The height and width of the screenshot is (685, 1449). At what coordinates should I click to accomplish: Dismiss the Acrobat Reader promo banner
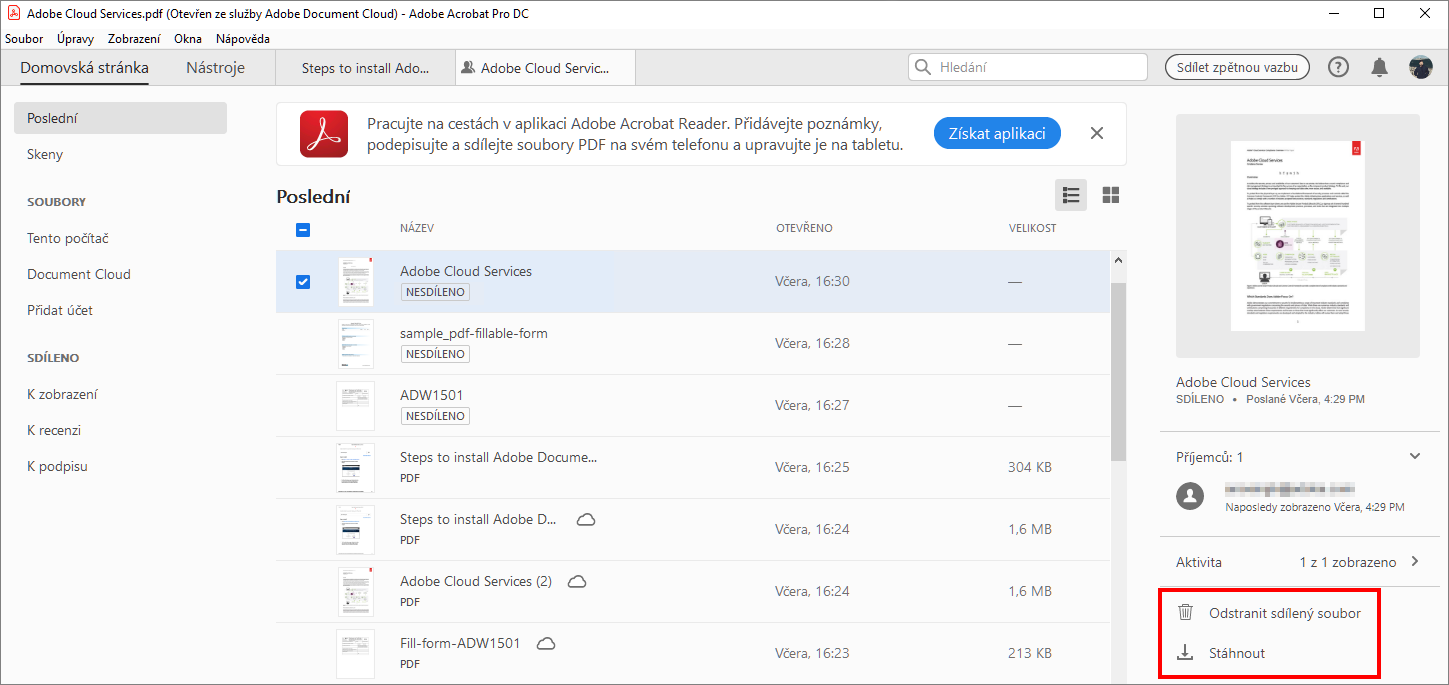coord(1097,133)
